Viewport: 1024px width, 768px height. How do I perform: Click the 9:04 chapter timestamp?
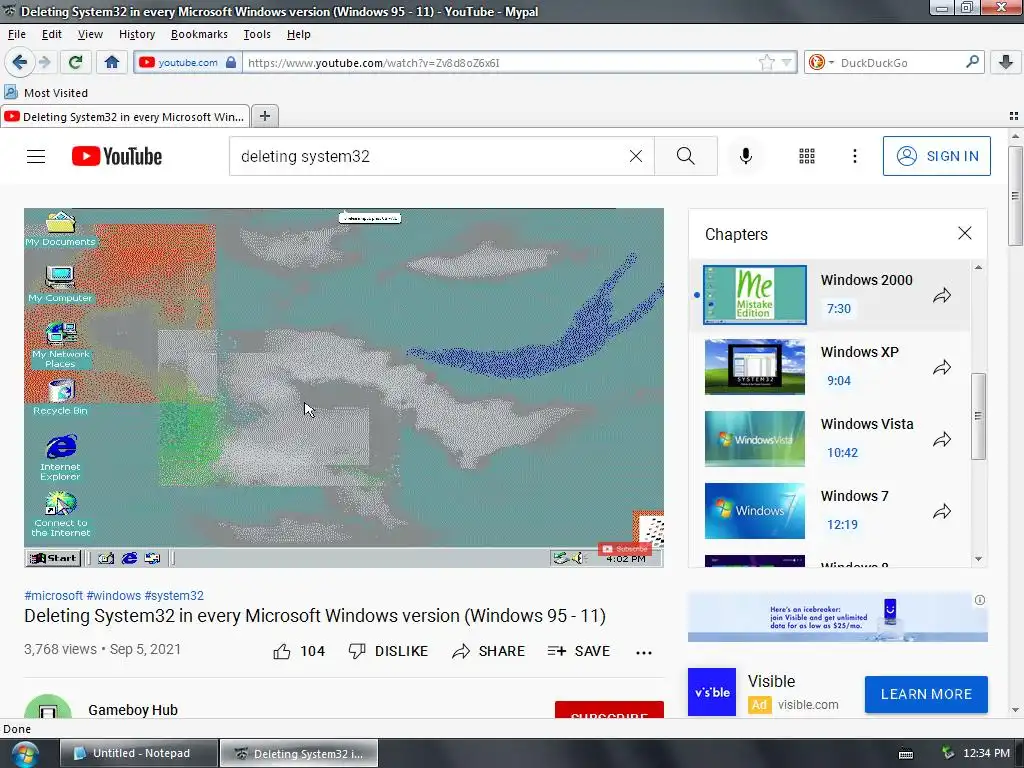[839, 380]
